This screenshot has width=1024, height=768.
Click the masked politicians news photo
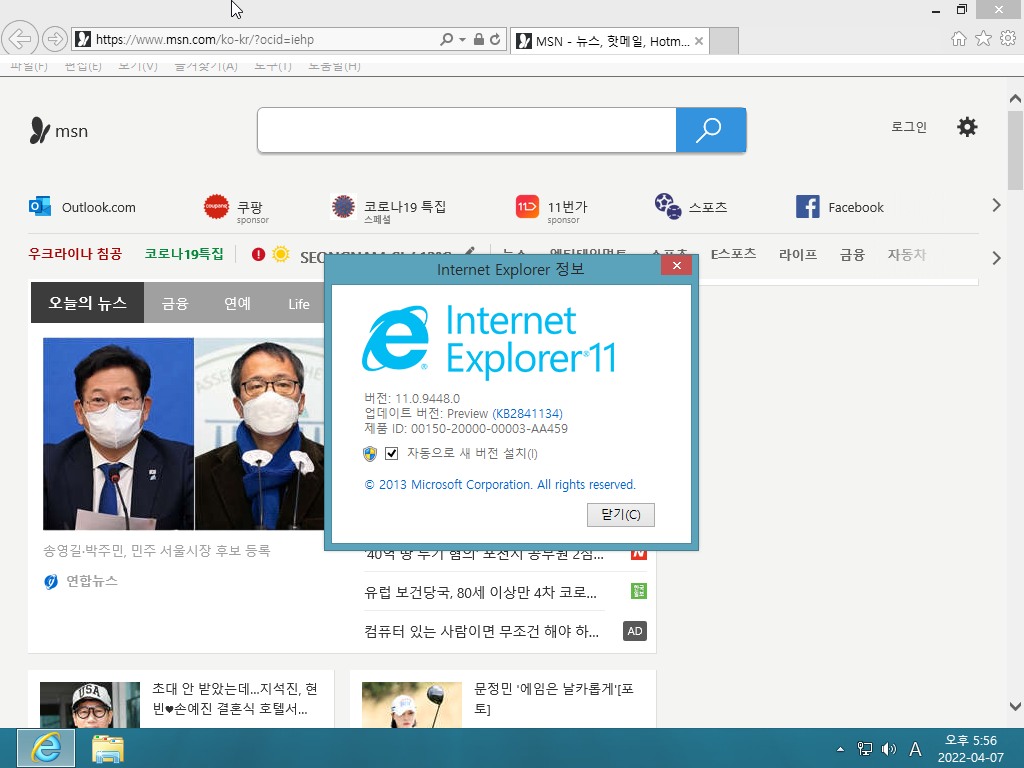click(x=184, y=434)
